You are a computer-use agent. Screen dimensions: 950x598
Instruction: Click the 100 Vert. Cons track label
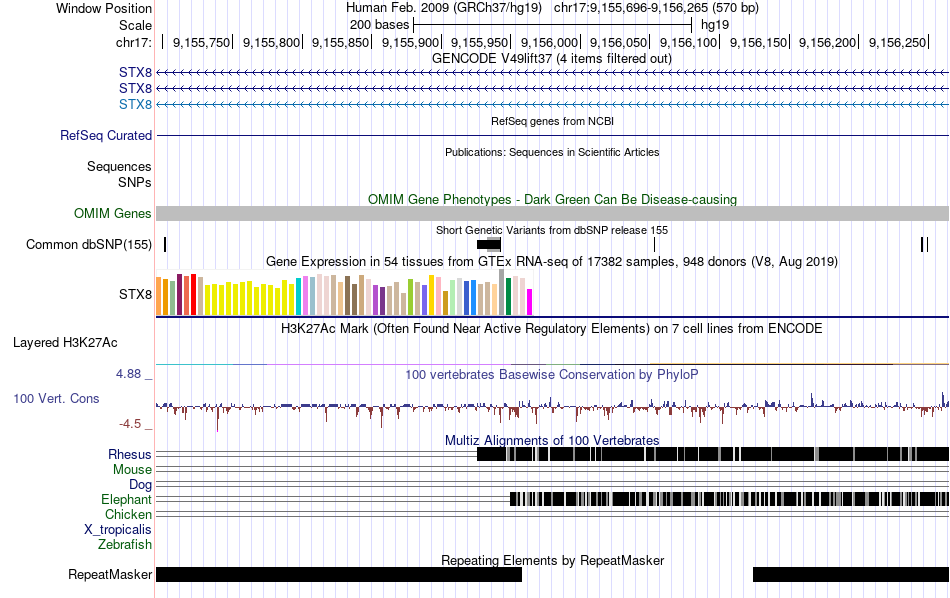(56, 399)
